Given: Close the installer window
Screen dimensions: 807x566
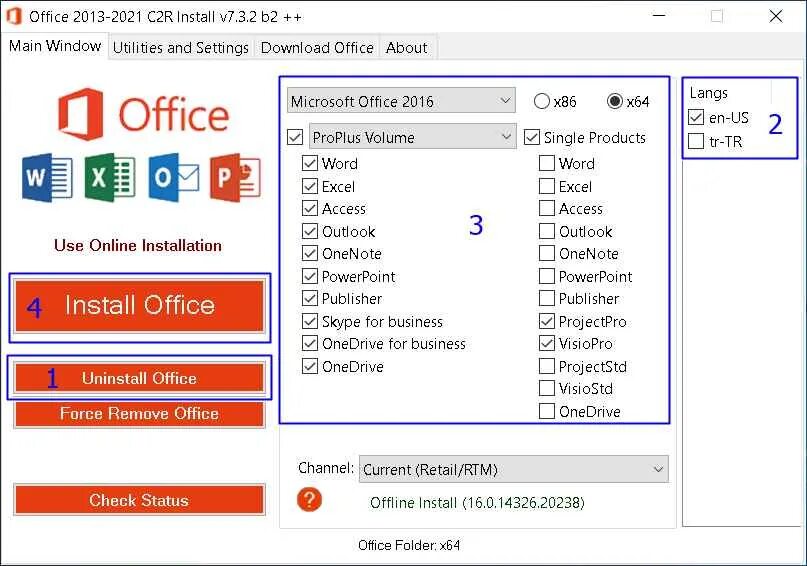Looking at the screenshot, I should point(776,16).
